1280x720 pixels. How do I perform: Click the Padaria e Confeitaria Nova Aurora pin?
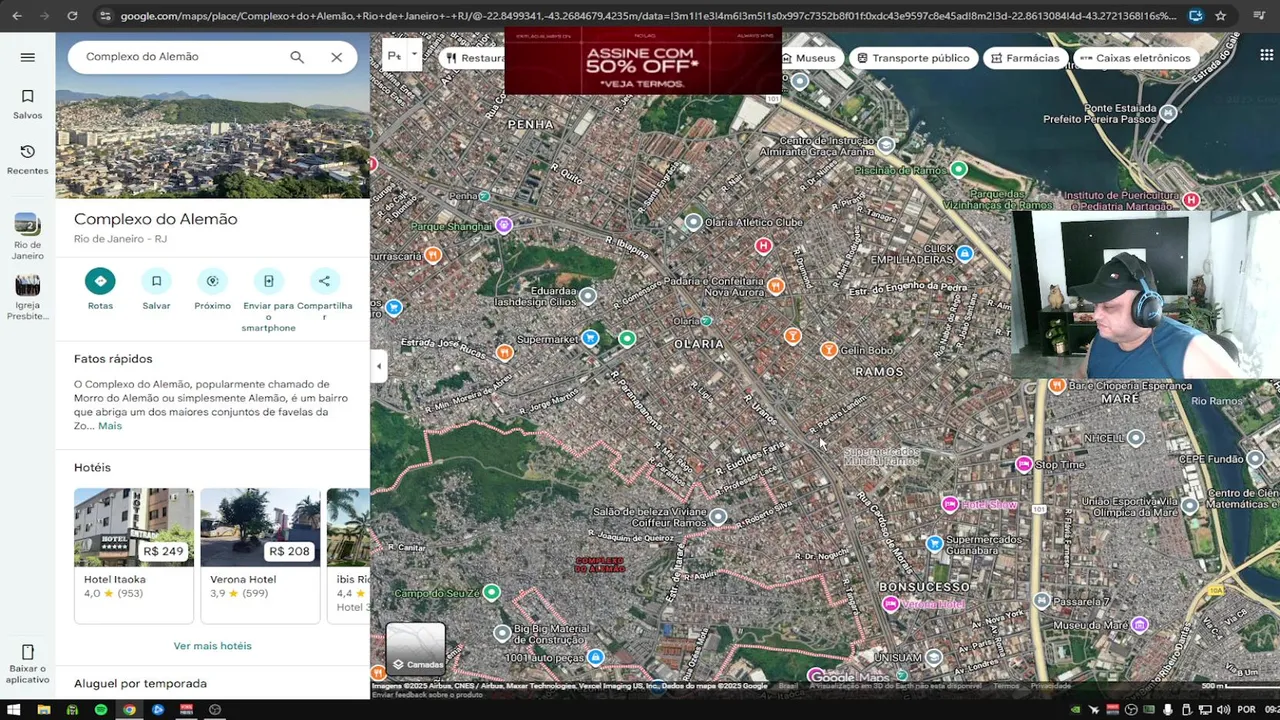click(x=776, y=286)
